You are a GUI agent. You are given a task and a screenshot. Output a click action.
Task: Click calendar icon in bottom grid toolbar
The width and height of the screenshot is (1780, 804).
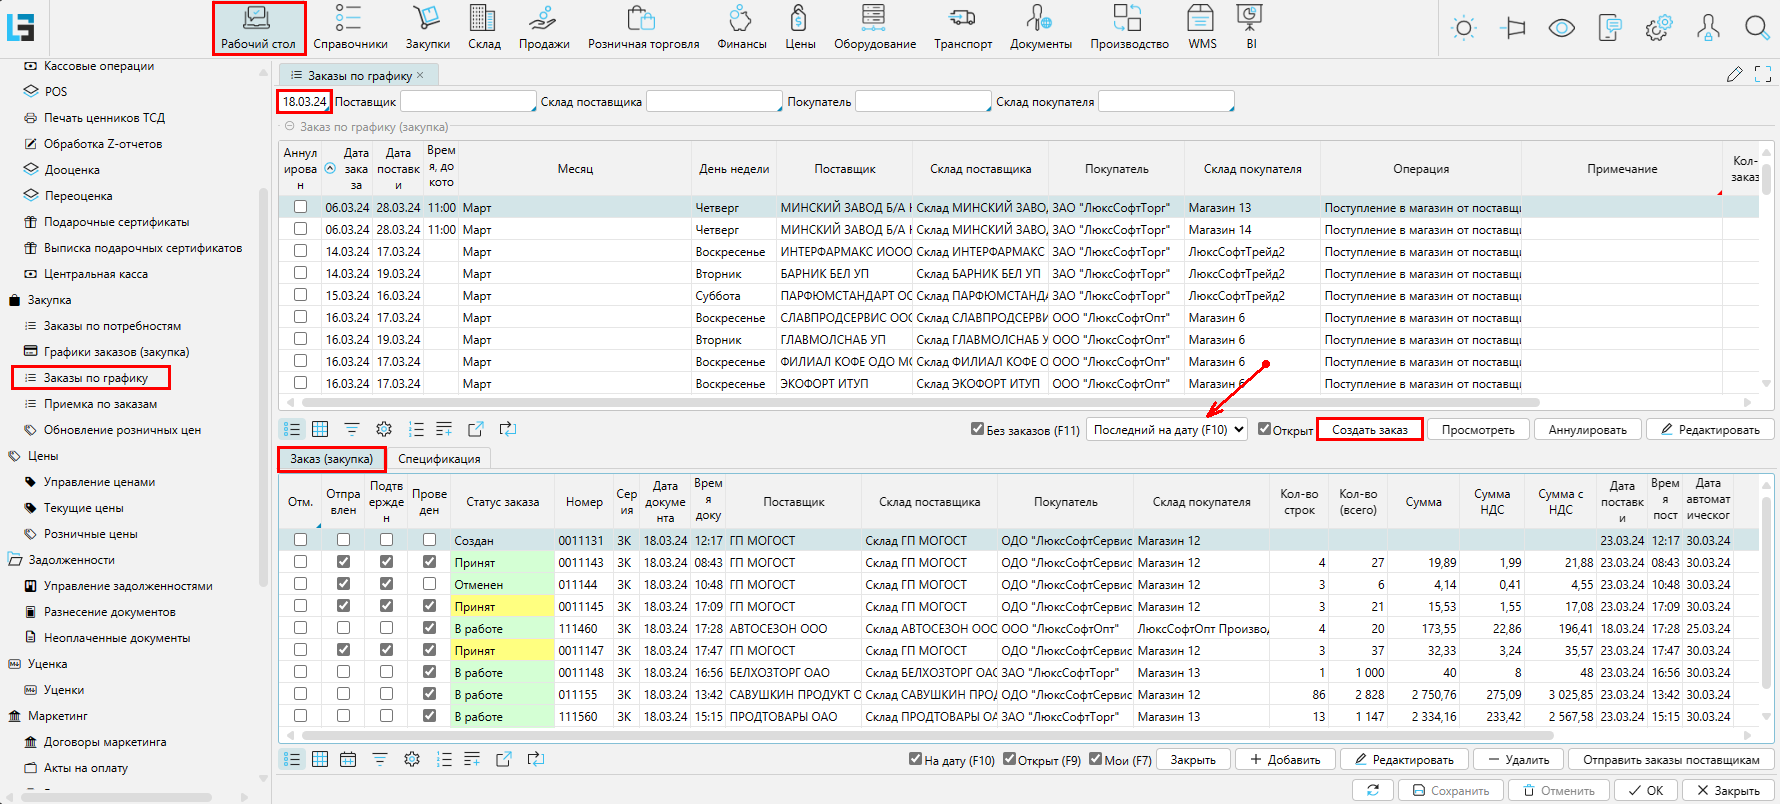click(x=348, y=760)
